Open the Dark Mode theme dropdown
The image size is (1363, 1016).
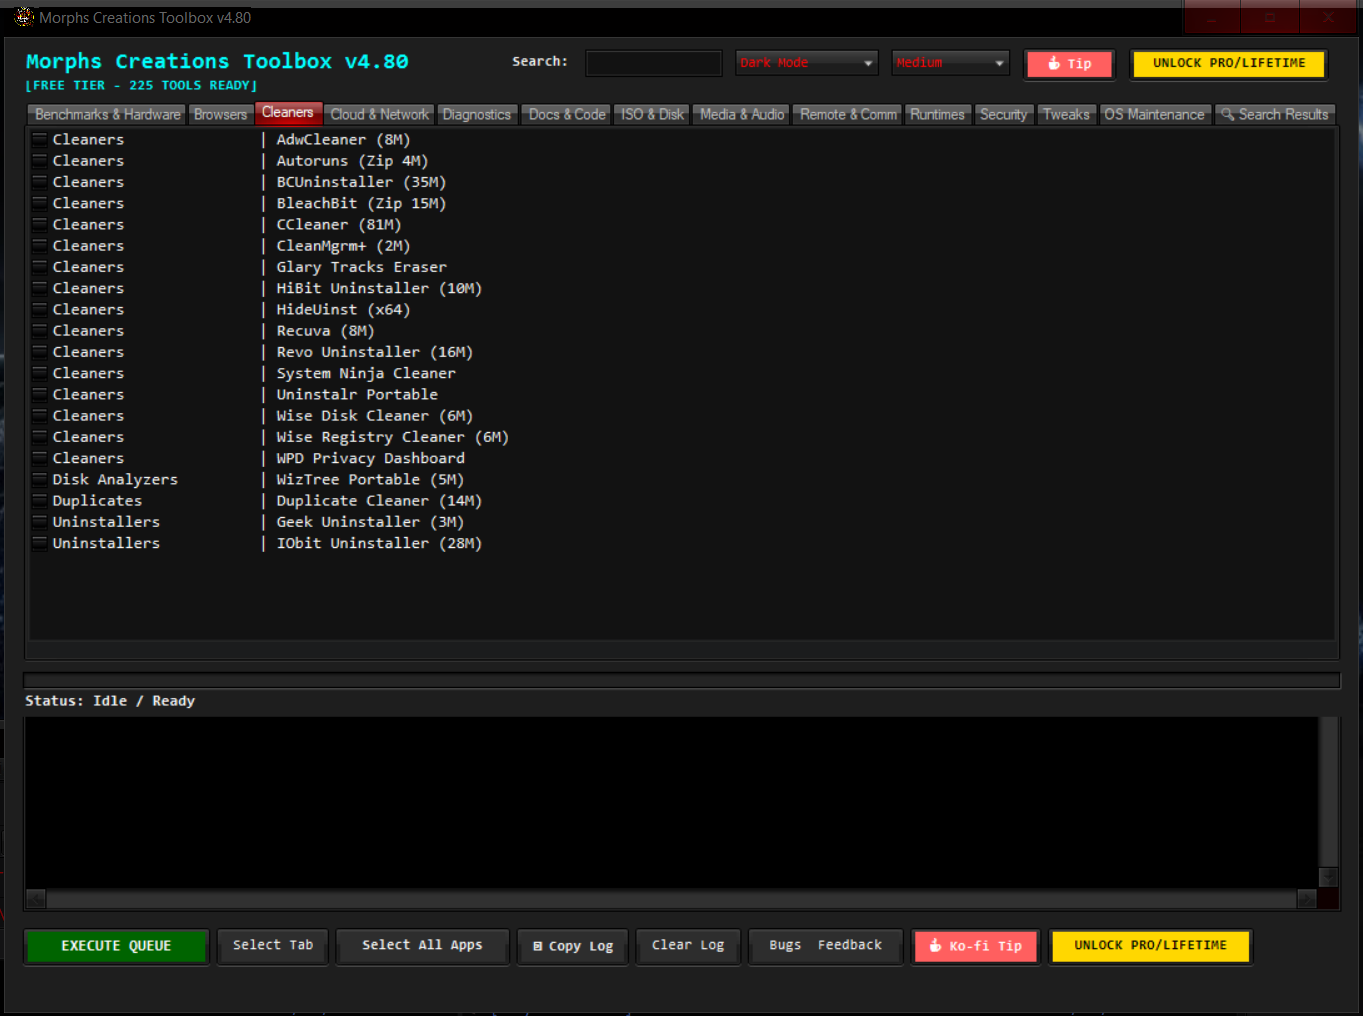(806, 63)
